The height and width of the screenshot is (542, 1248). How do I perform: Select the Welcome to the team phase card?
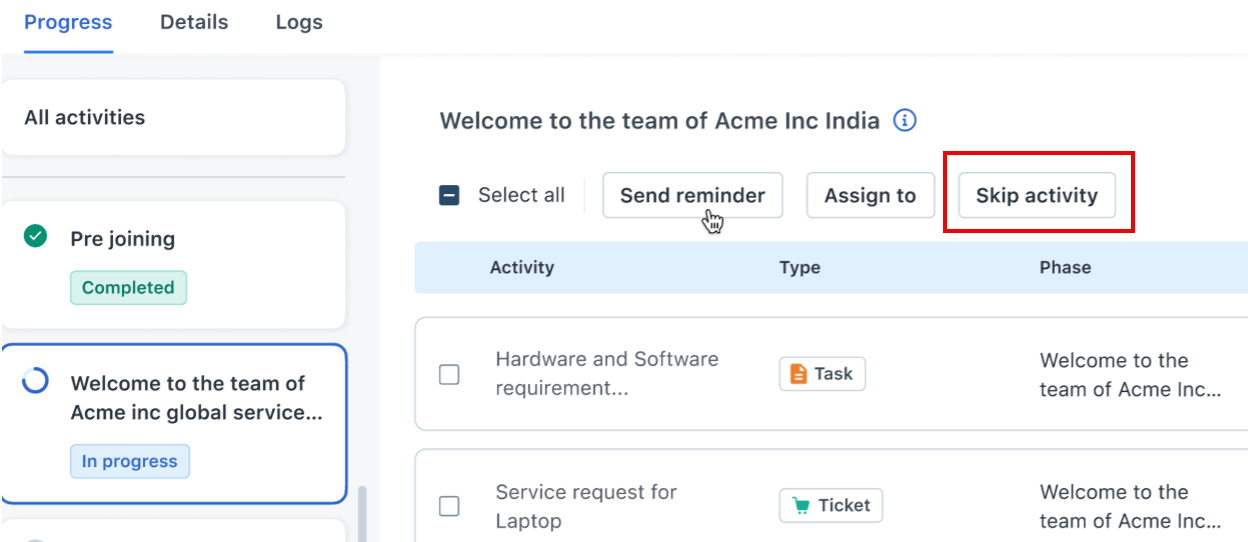coord(172,422)
